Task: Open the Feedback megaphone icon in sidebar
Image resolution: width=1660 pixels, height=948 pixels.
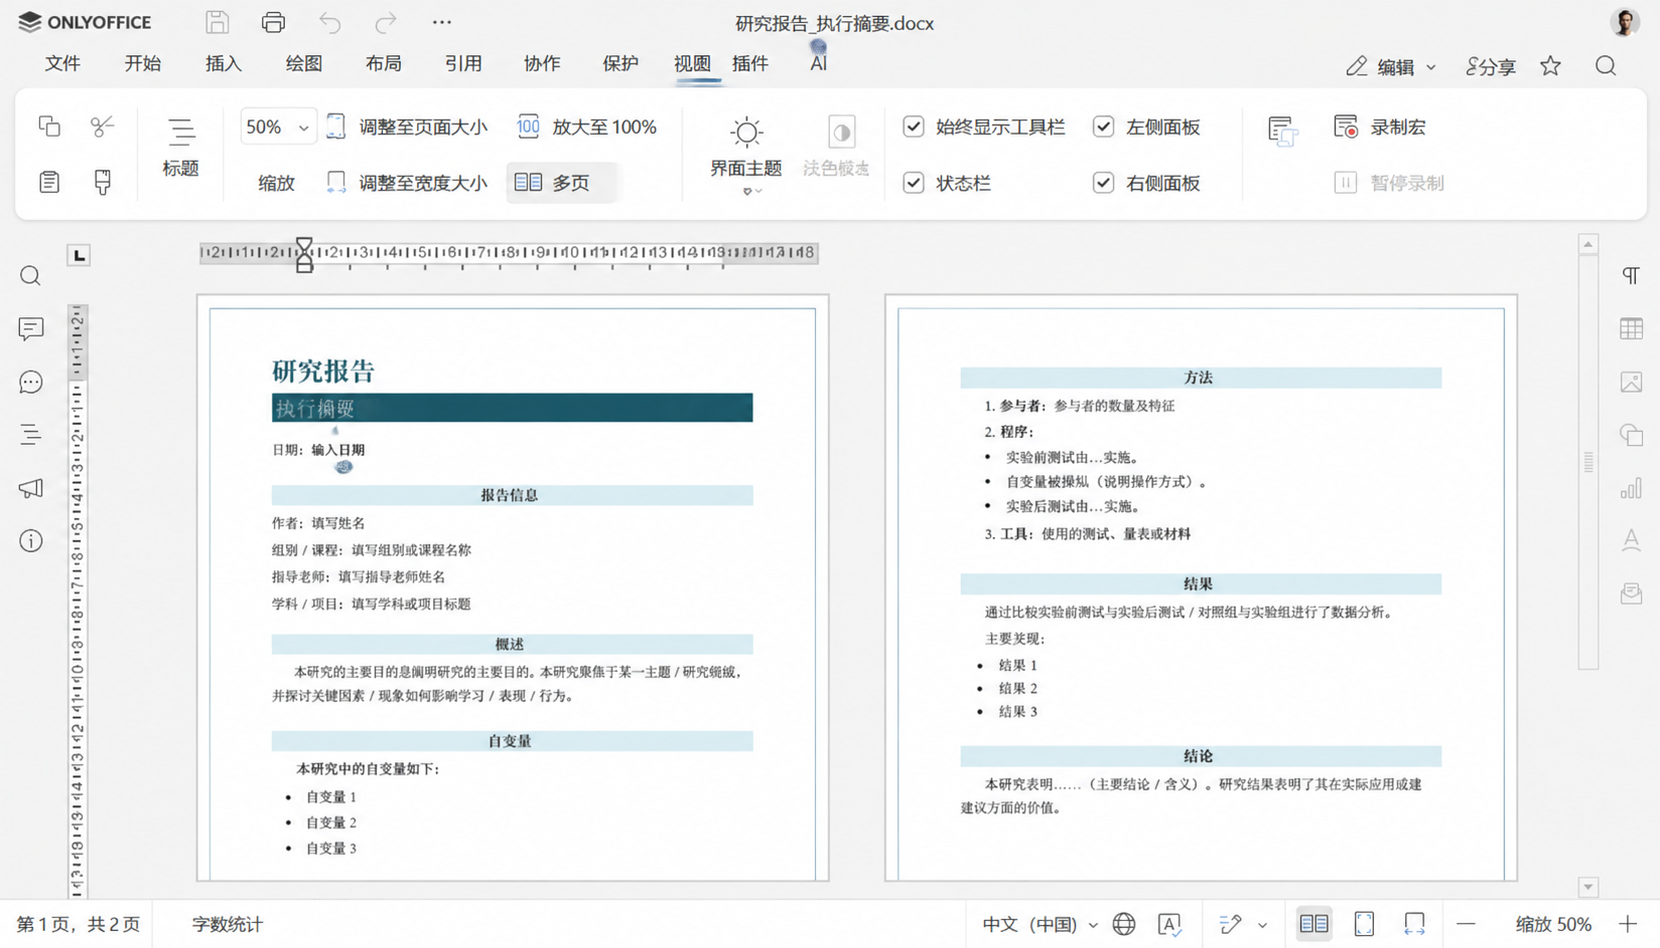Action: (x=31, y=488)
